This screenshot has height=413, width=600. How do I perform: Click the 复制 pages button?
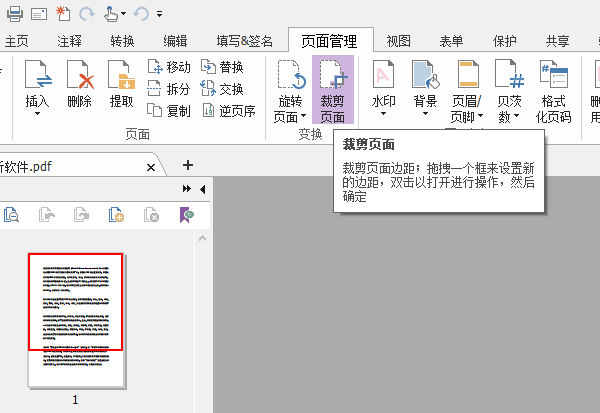pyautogui.click(x=169, y=111)
